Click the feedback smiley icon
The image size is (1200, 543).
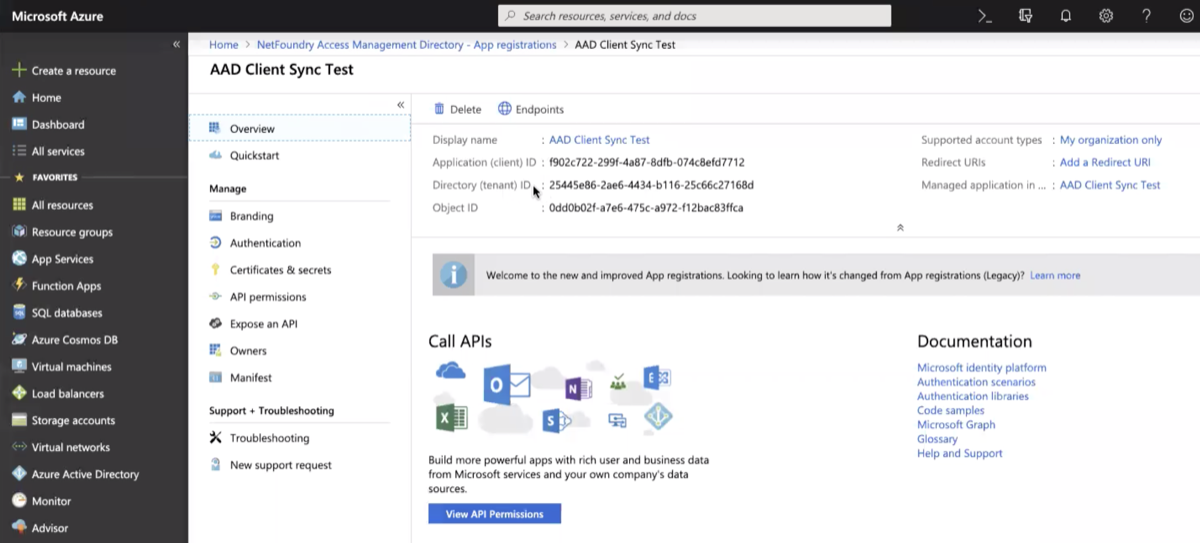1187,16
